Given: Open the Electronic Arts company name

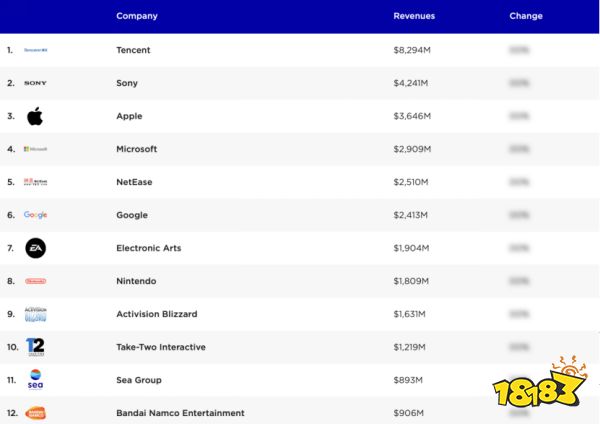Looking at the screenshot, I should click(149, 248).
